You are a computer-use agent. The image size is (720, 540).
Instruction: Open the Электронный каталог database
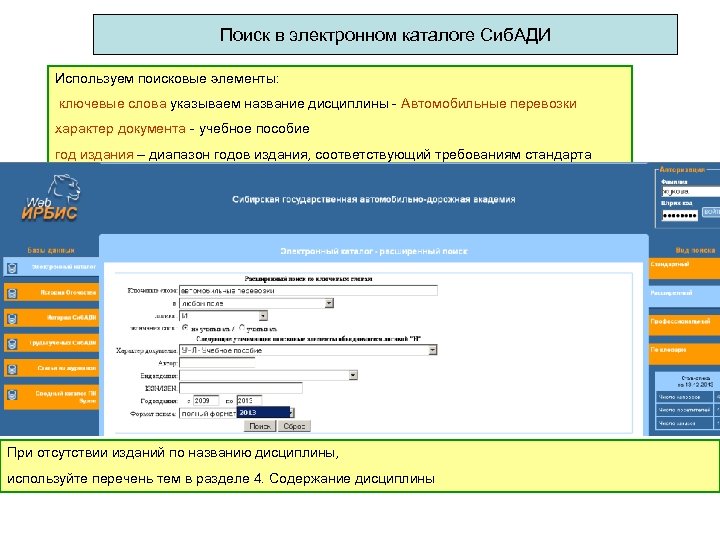(51, 267)
